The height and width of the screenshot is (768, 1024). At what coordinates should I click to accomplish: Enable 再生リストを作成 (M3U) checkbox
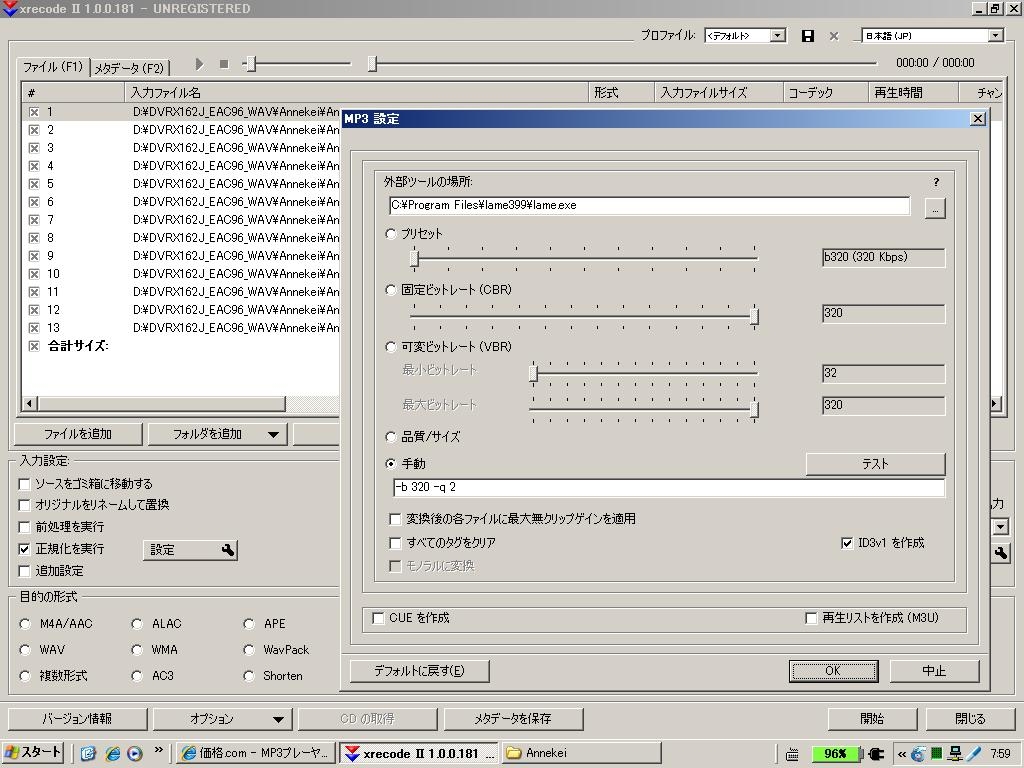[x=811, y=618]
